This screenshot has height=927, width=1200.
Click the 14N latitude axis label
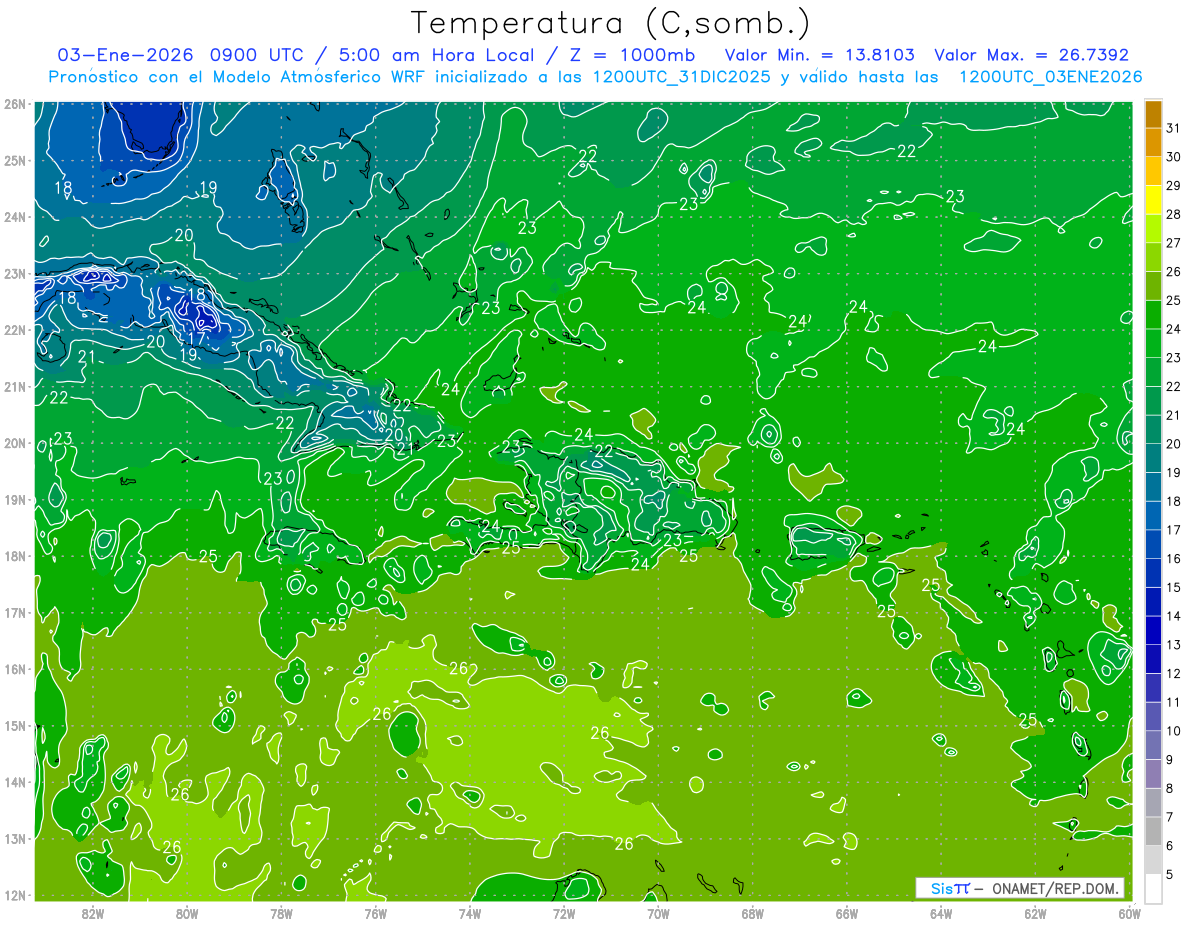click(x=14, y=782)
